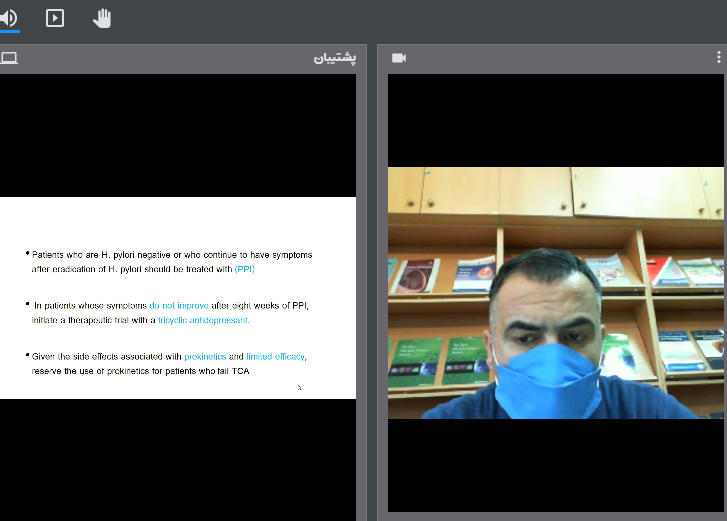The height and width of the screenshot is (521, 727).
Task: Click the laptop screen-share icon in pod header
Action: point(9,58)
